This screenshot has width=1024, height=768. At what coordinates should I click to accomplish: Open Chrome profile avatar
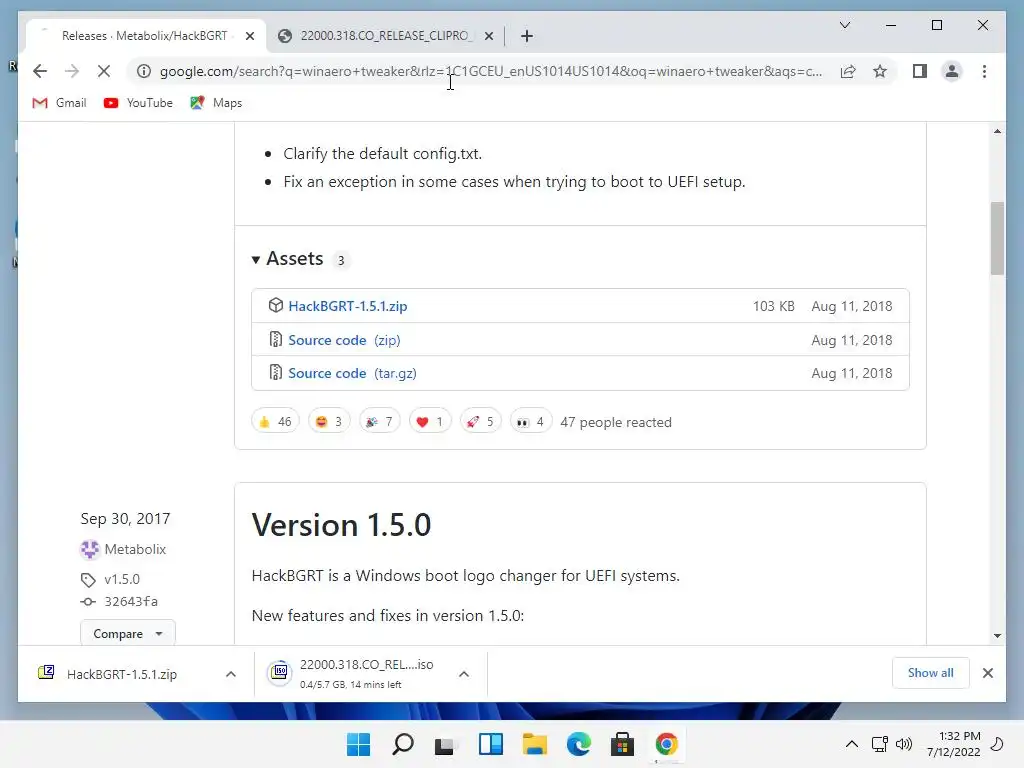[x=952, y=71]
